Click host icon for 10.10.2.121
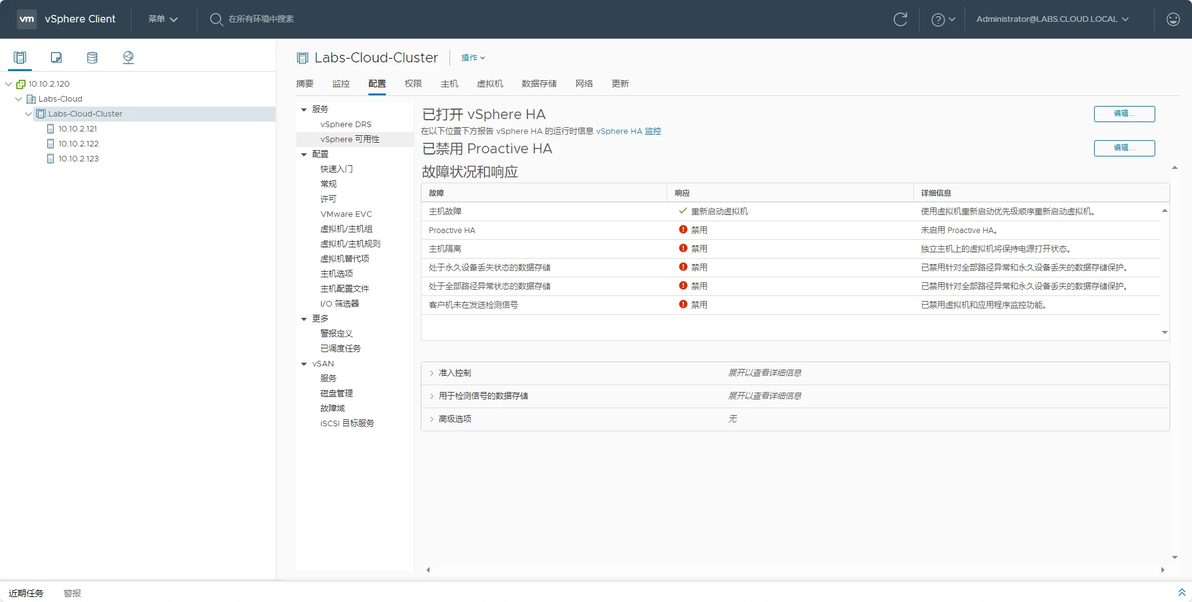 (51, 129)
